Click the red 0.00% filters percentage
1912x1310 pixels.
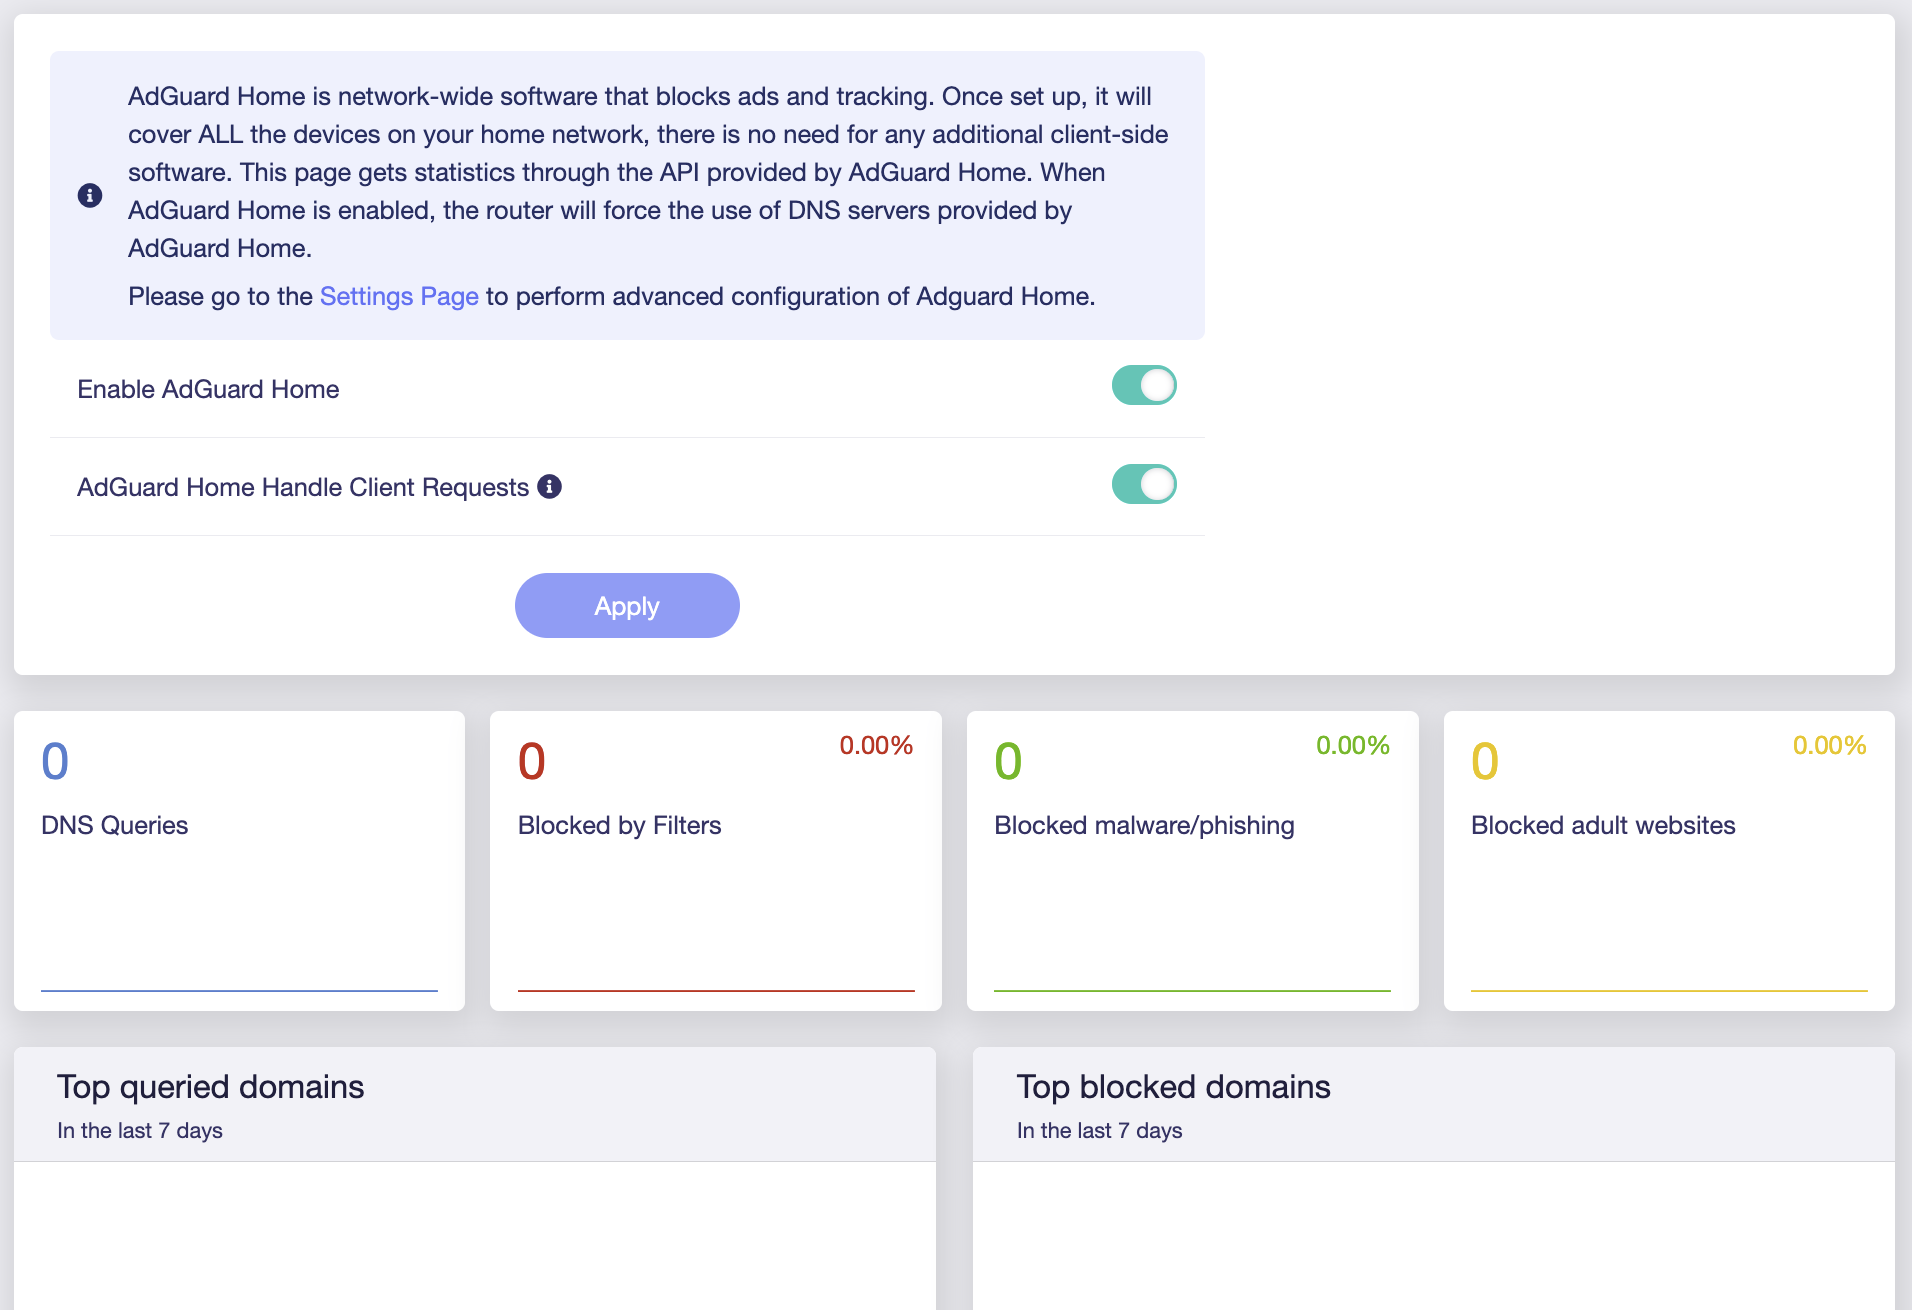coord(876,745)
